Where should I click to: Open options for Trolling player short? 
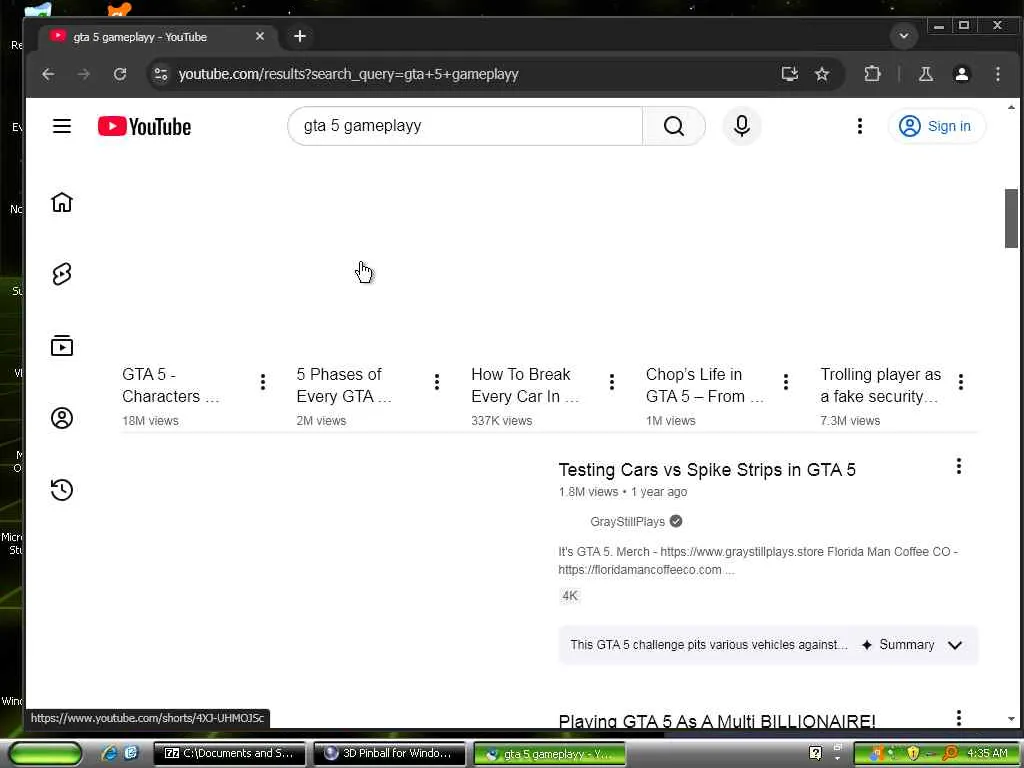[x=961, y=382]
